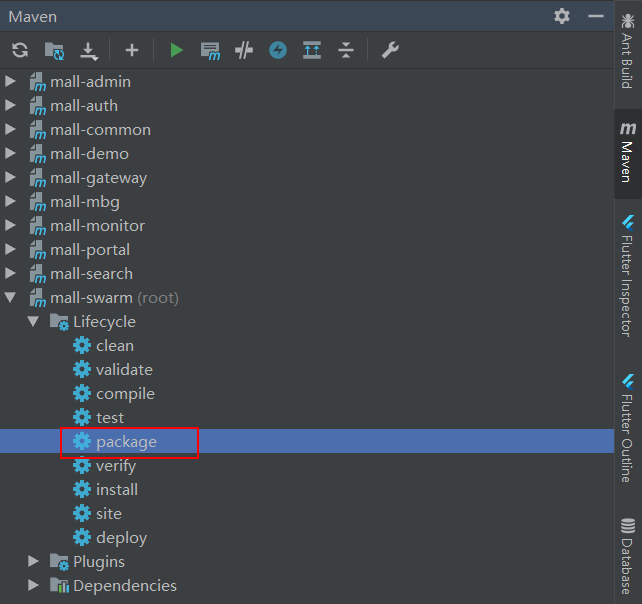Expand the mall-demo module
Image resolution: width=642 pixels, height=604 pixels.
coord(10,153)
